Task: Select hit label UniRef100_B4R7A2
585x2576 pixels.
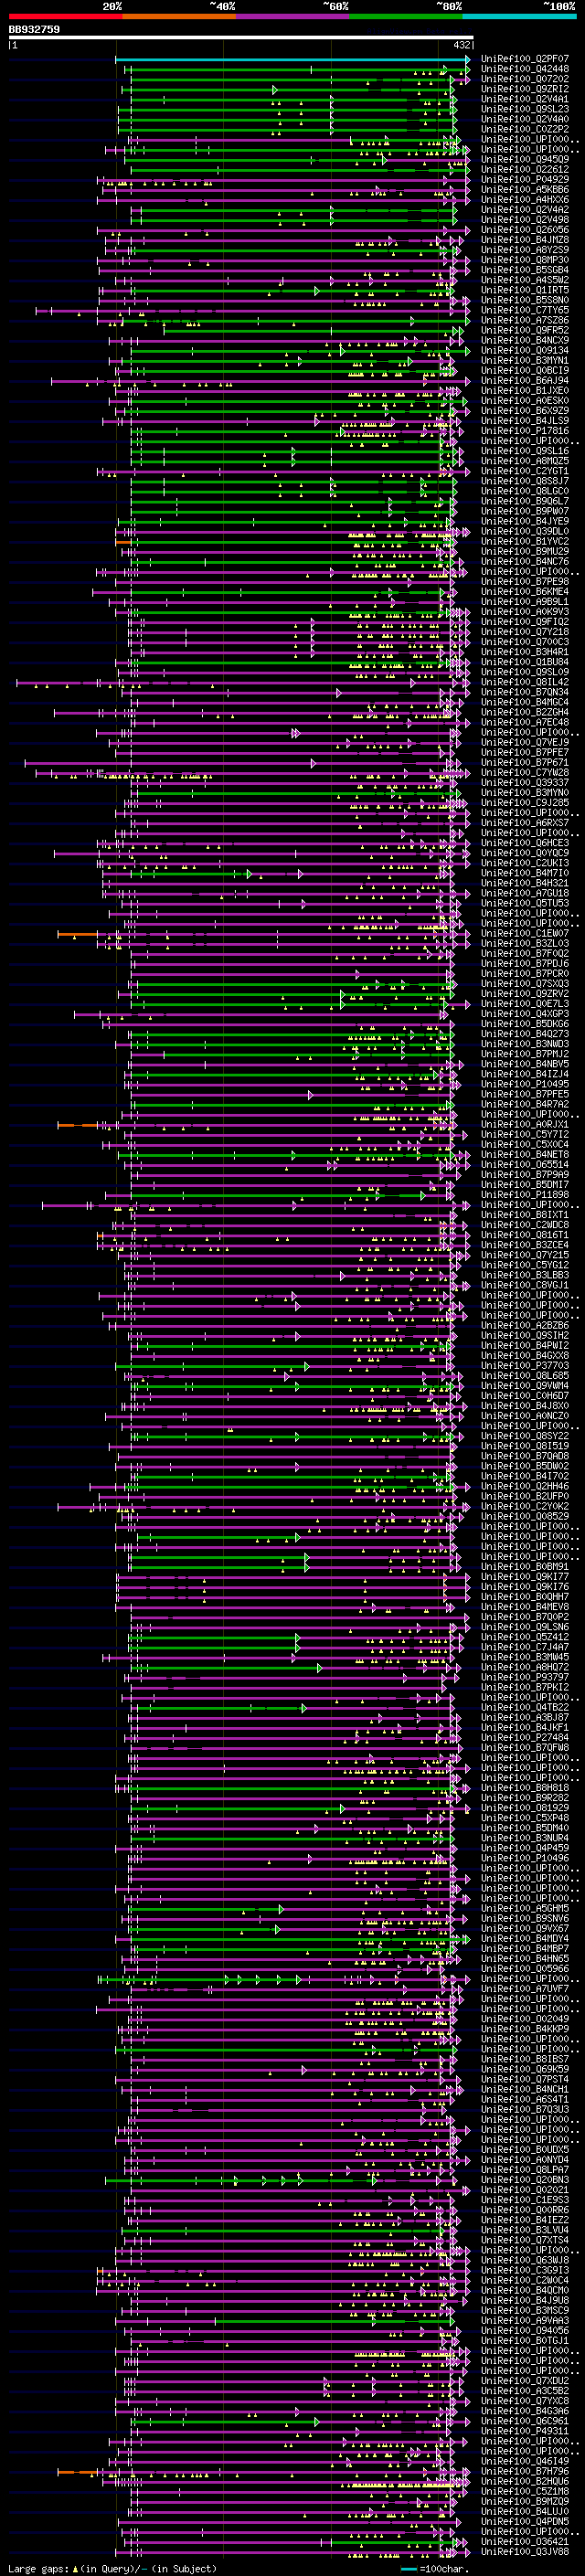Action: (x=525, y=1104)
